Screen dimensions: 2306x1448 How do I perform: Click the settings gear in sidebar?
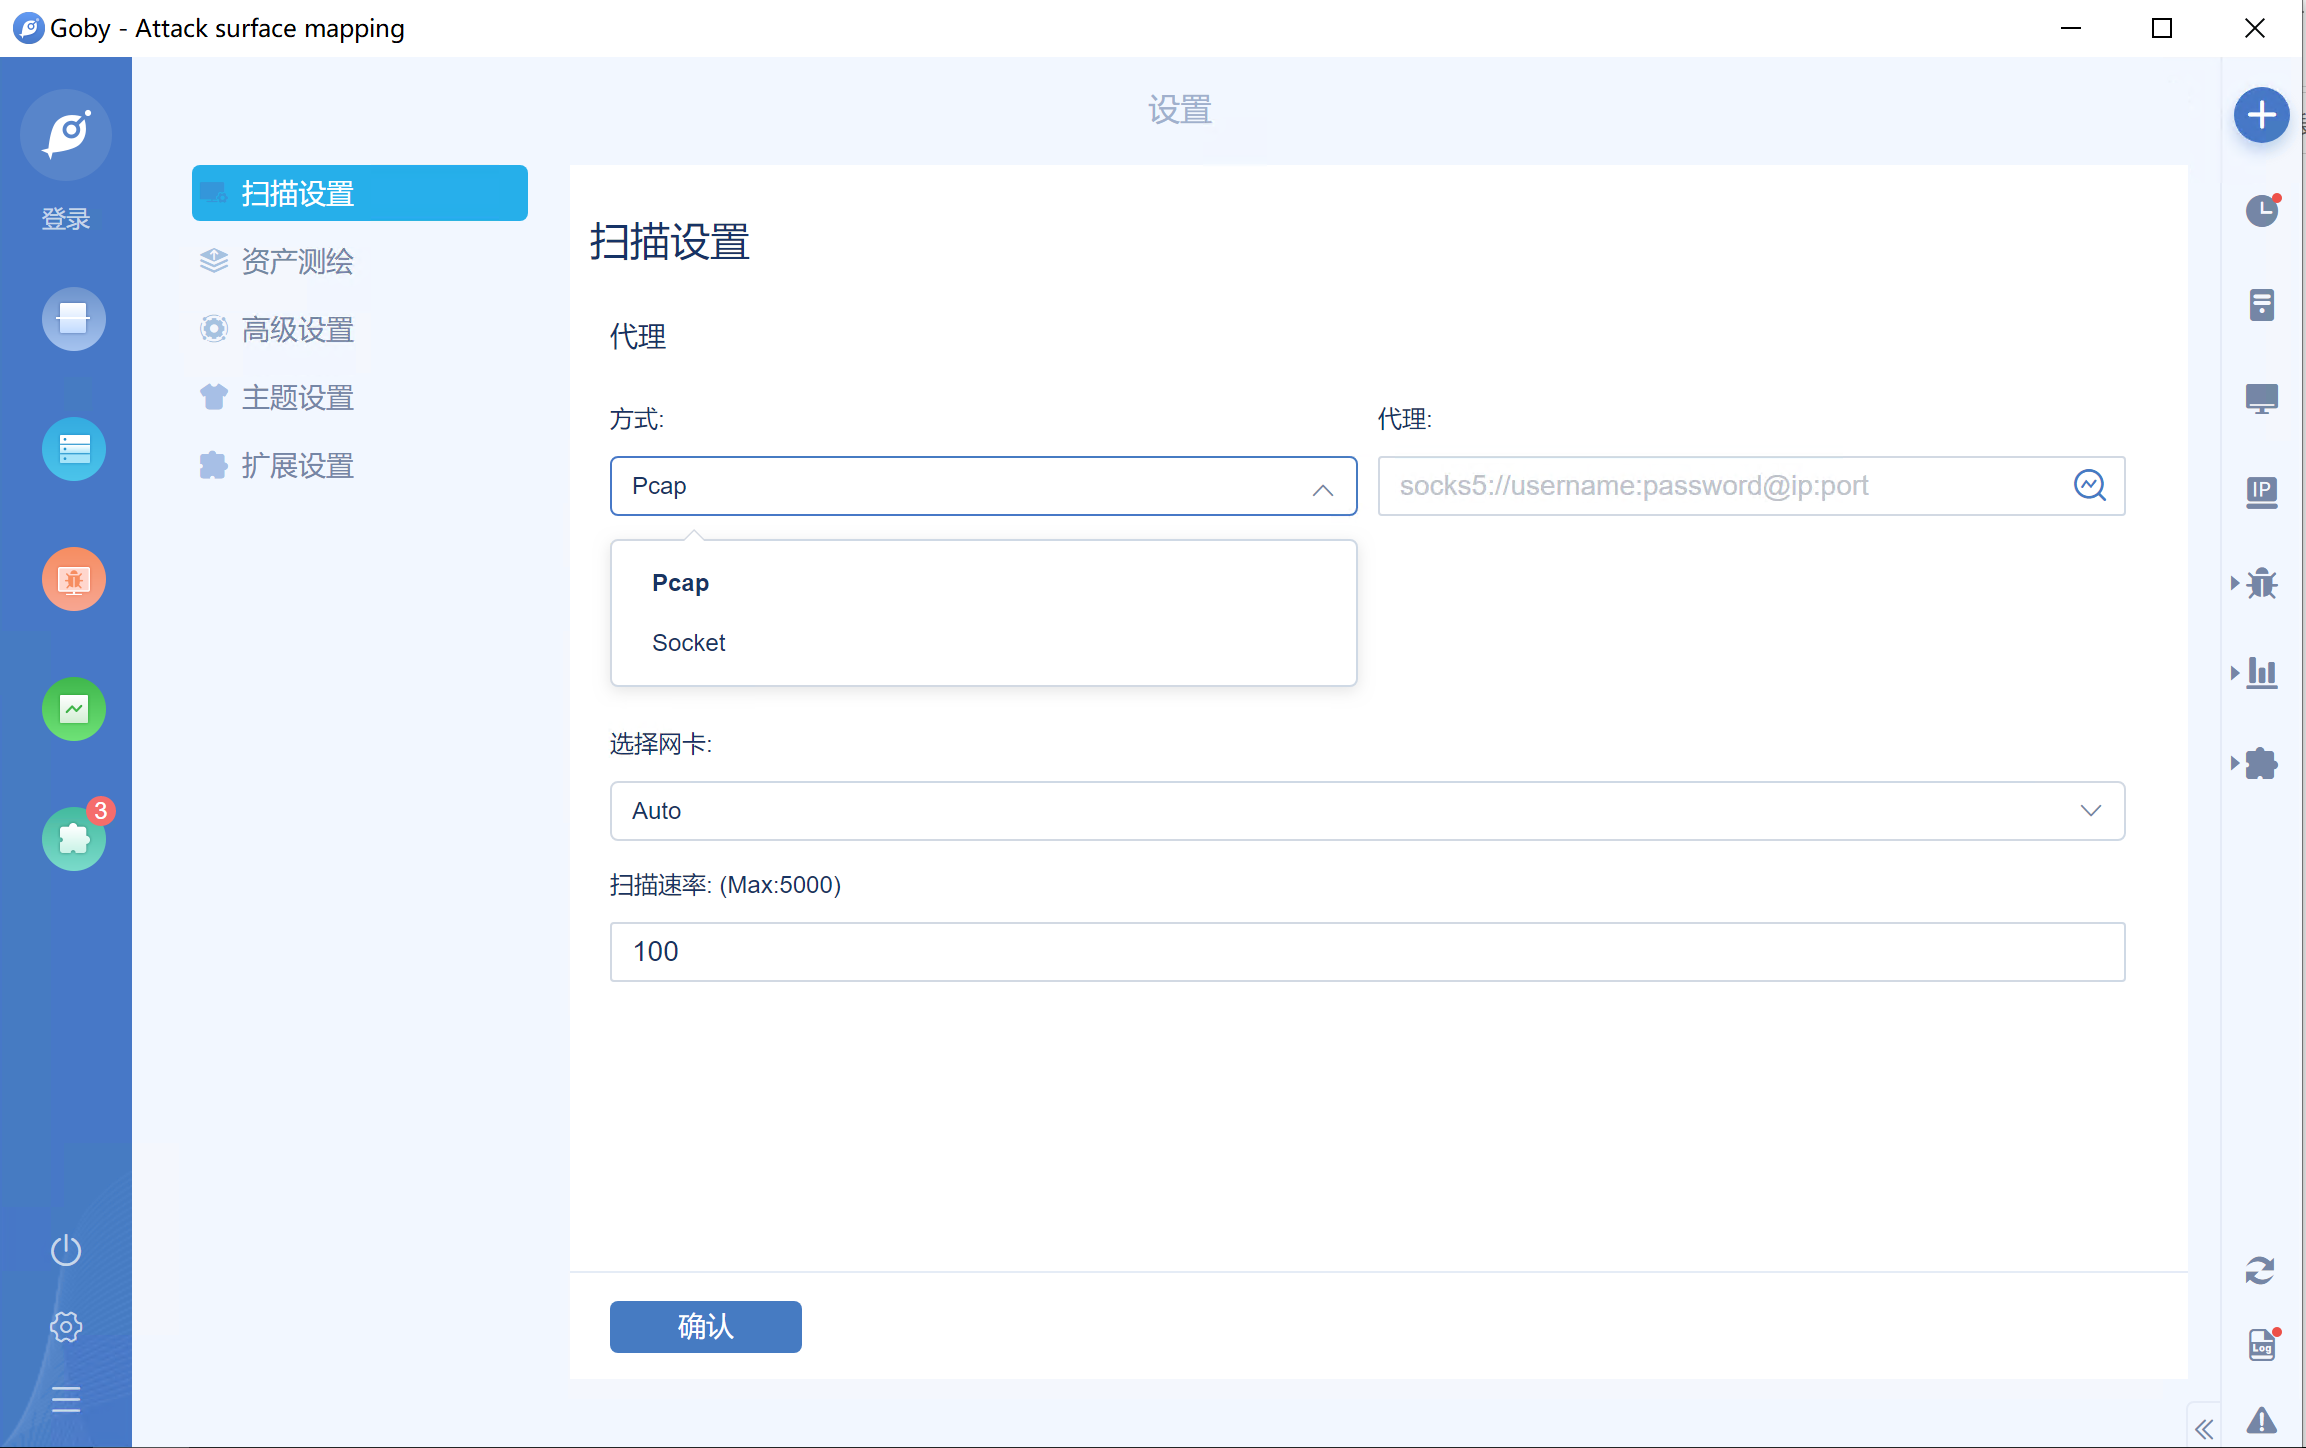[66, 1327]
